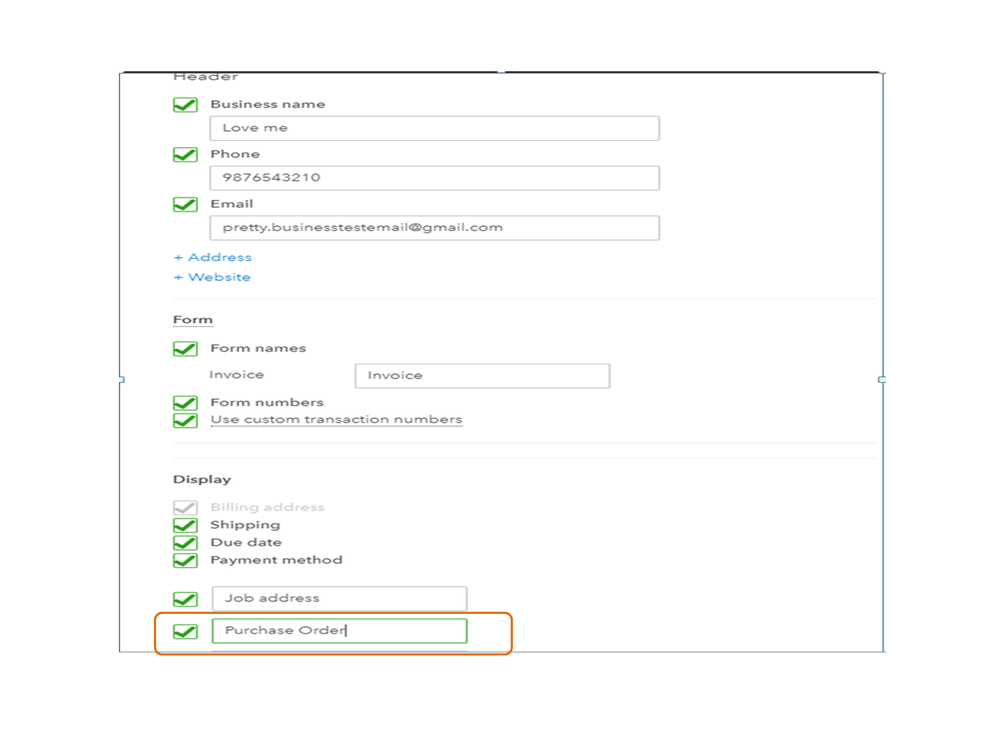Uncheck the Job address field checkbox
The height and width of the screenshot is (749, 999).
tap(185, 599)
